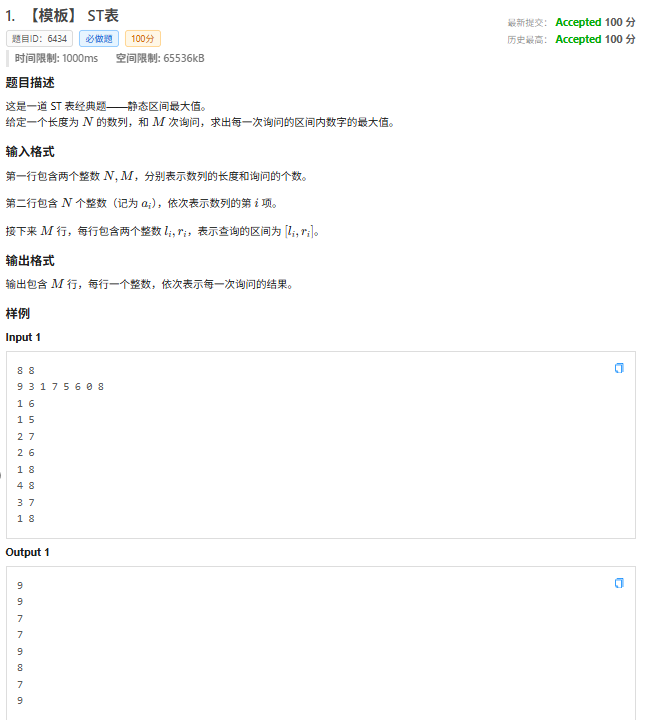Click the 空间限制 65536kB text

coord(160,58)
